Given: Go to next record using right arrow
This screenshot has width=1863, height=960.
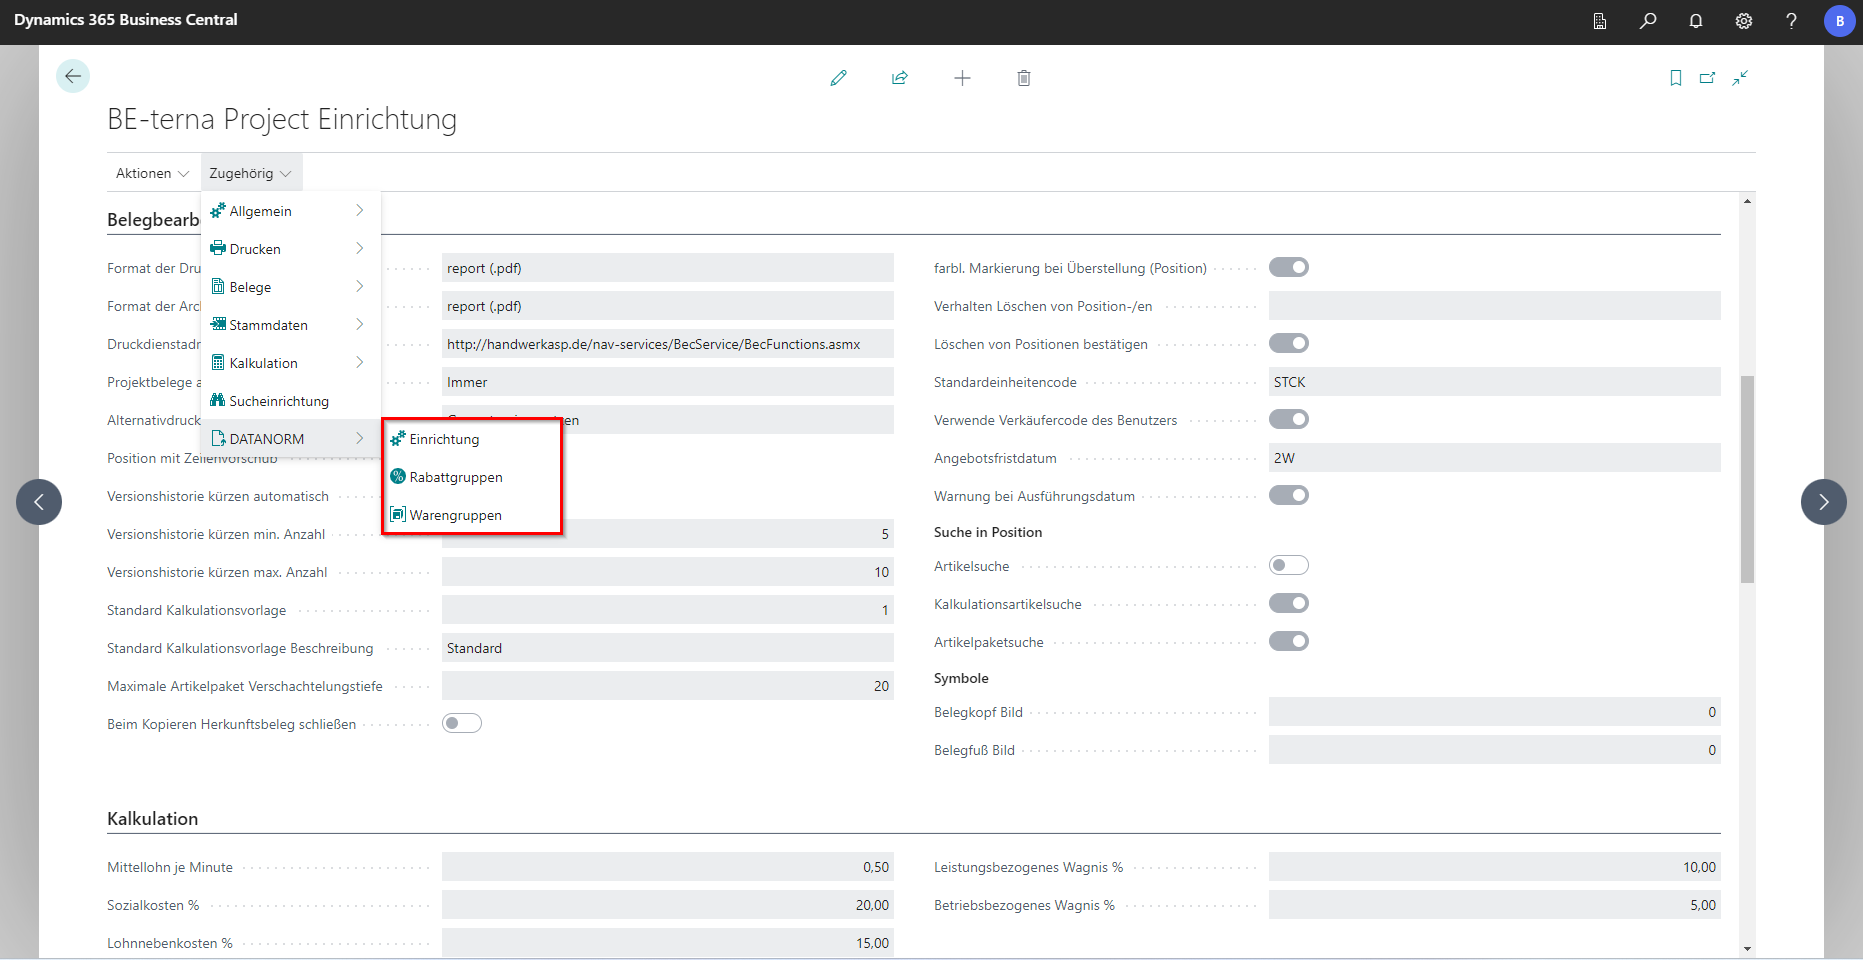Looking at the screenshot, I should (x=1823, y=502).
